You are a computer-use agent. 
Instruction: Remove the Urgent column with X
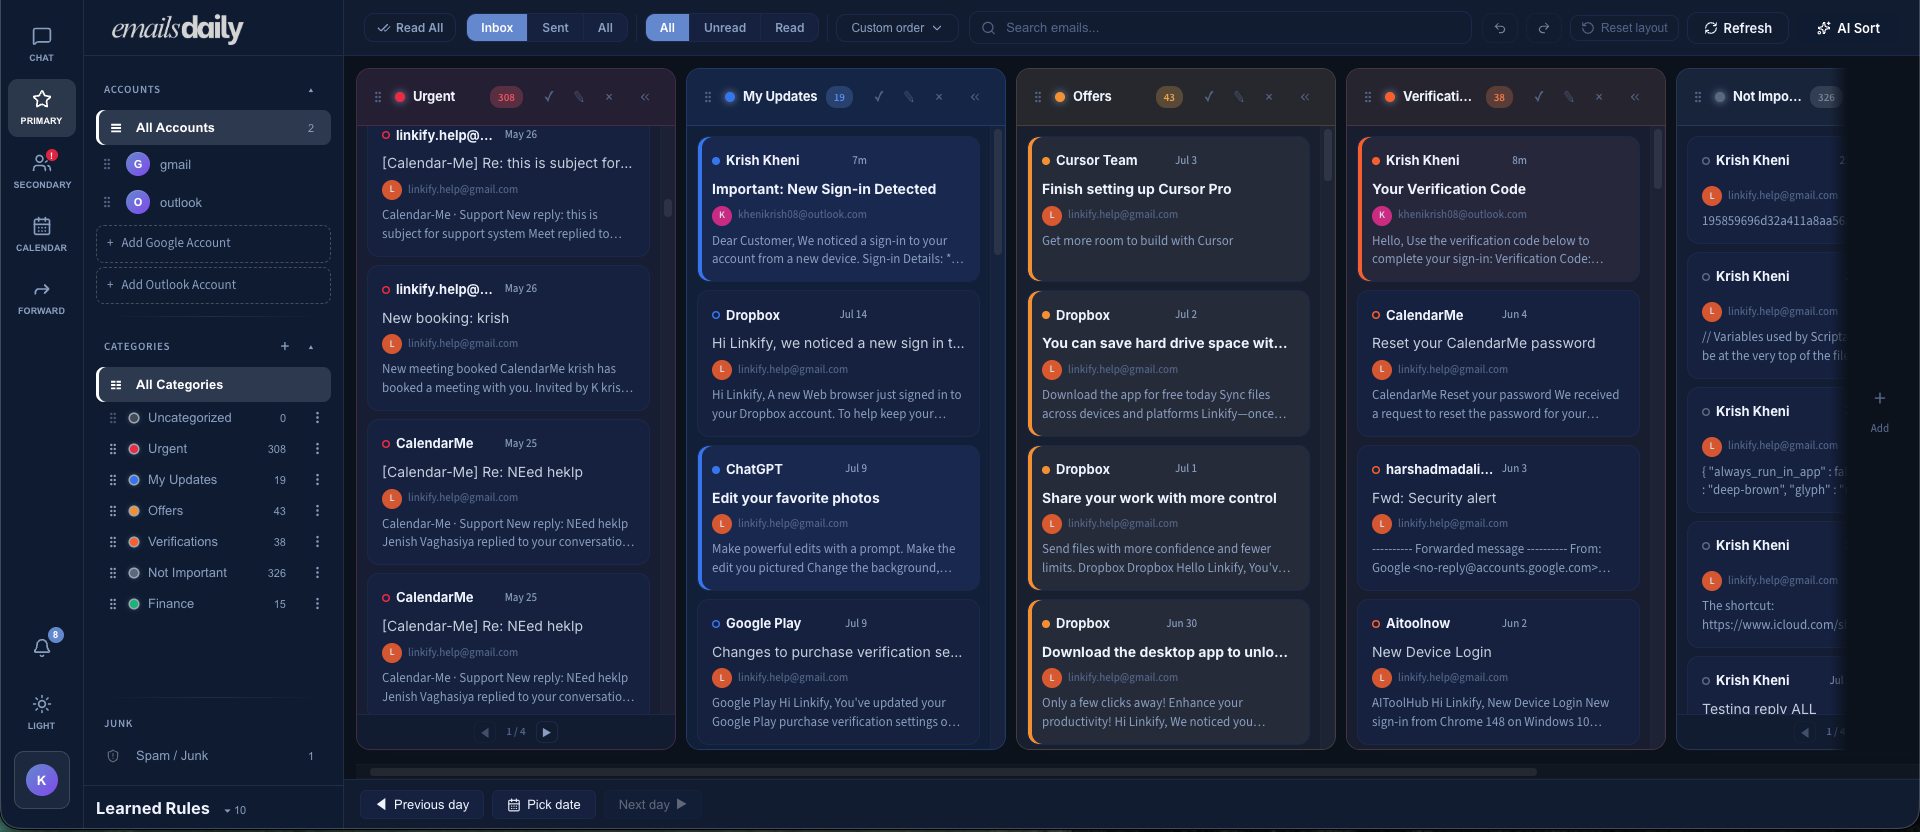[609, 97]
